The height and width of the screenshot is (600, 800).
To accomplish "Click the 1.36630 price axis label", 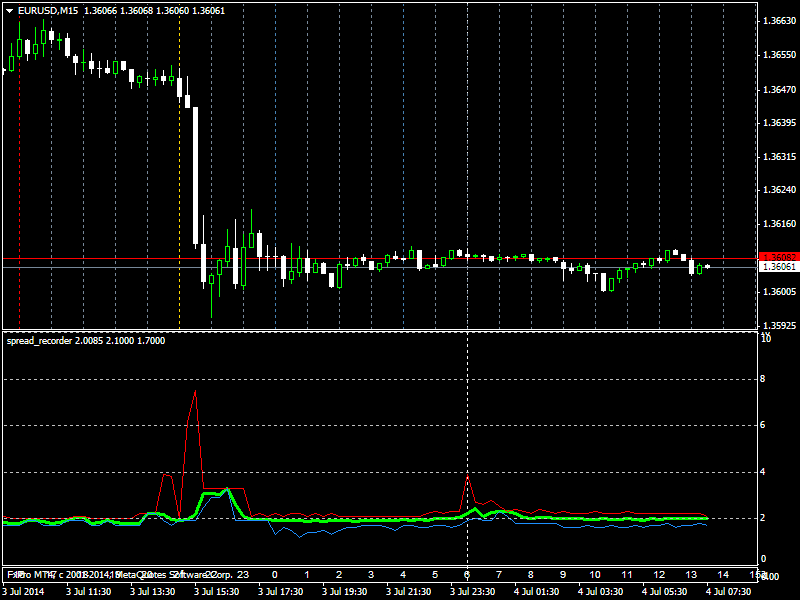I will [x=778, y=21].
